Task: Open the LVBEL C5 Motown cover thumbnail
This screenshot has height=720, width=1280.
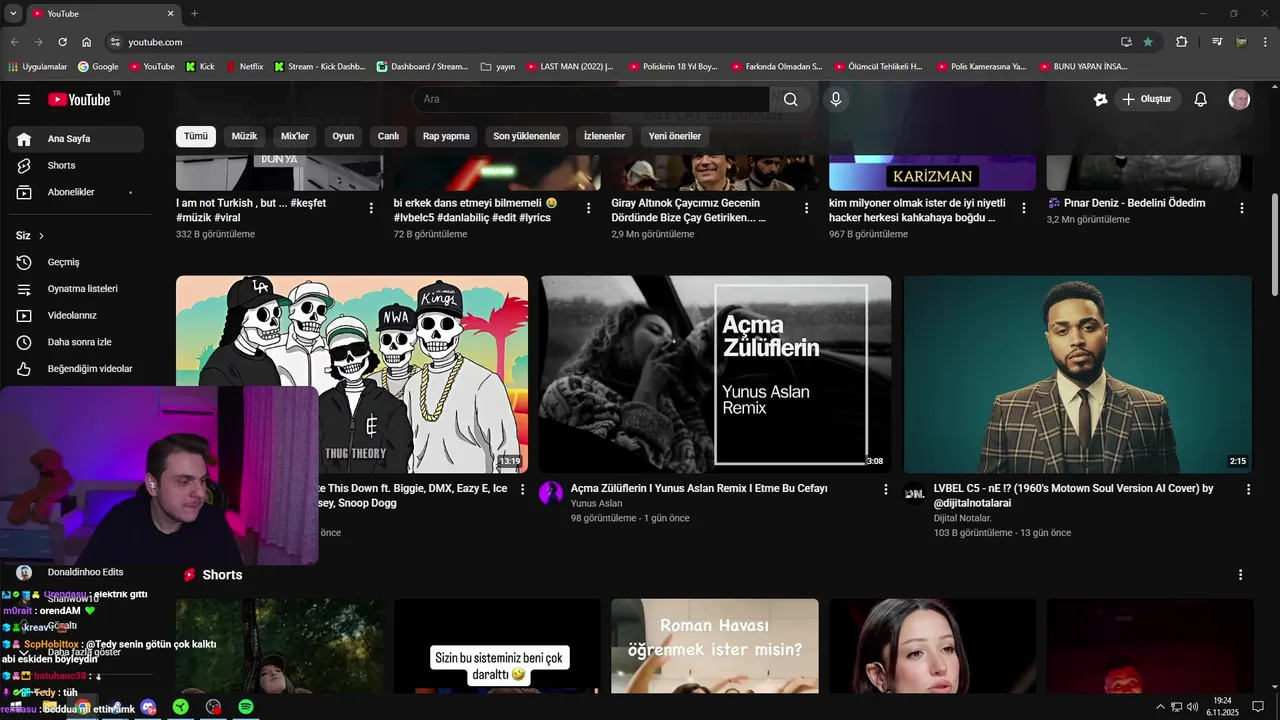Action: click(1078, 374)
